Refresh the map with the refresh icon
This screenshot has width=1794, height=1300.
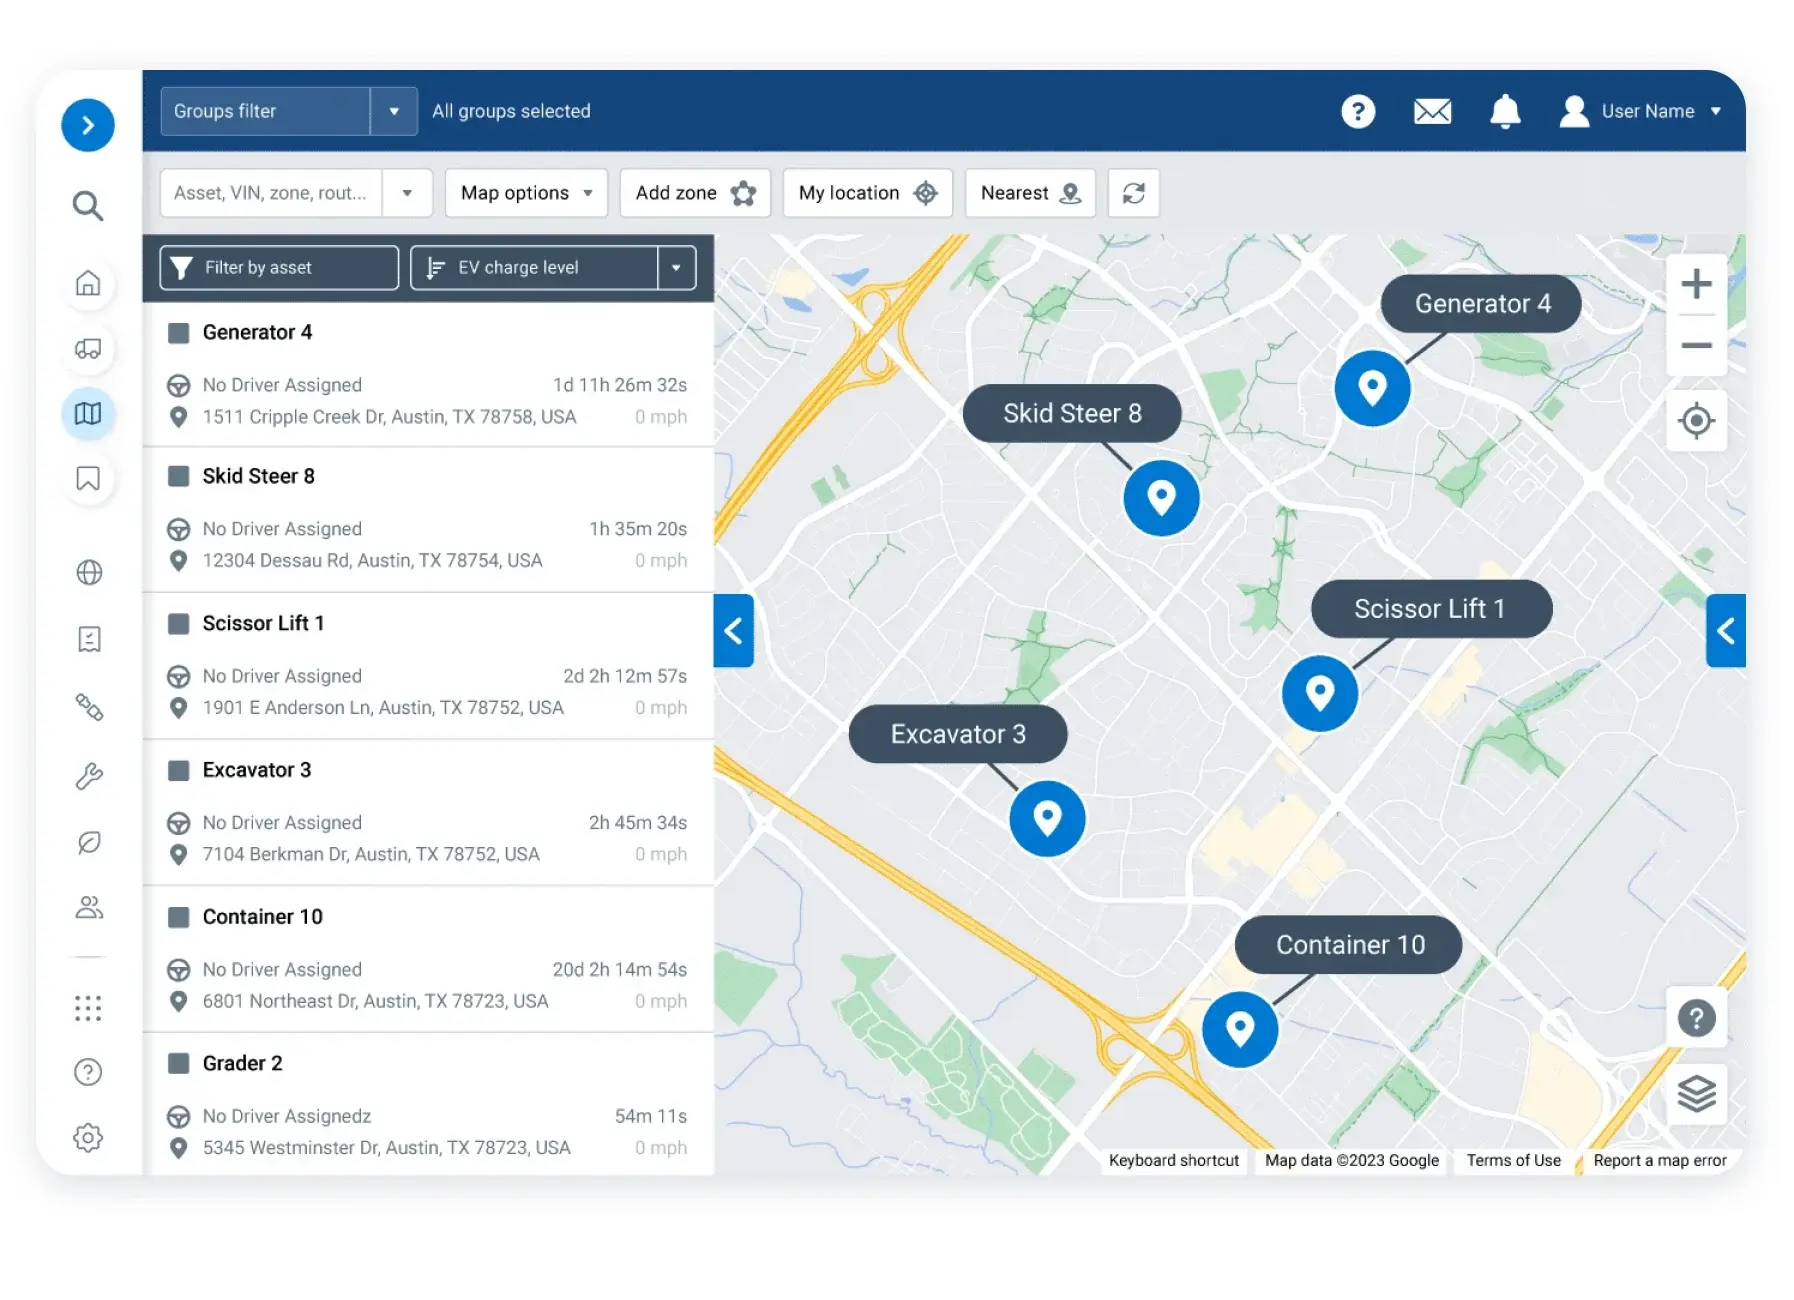click(x=1133, y=192)
